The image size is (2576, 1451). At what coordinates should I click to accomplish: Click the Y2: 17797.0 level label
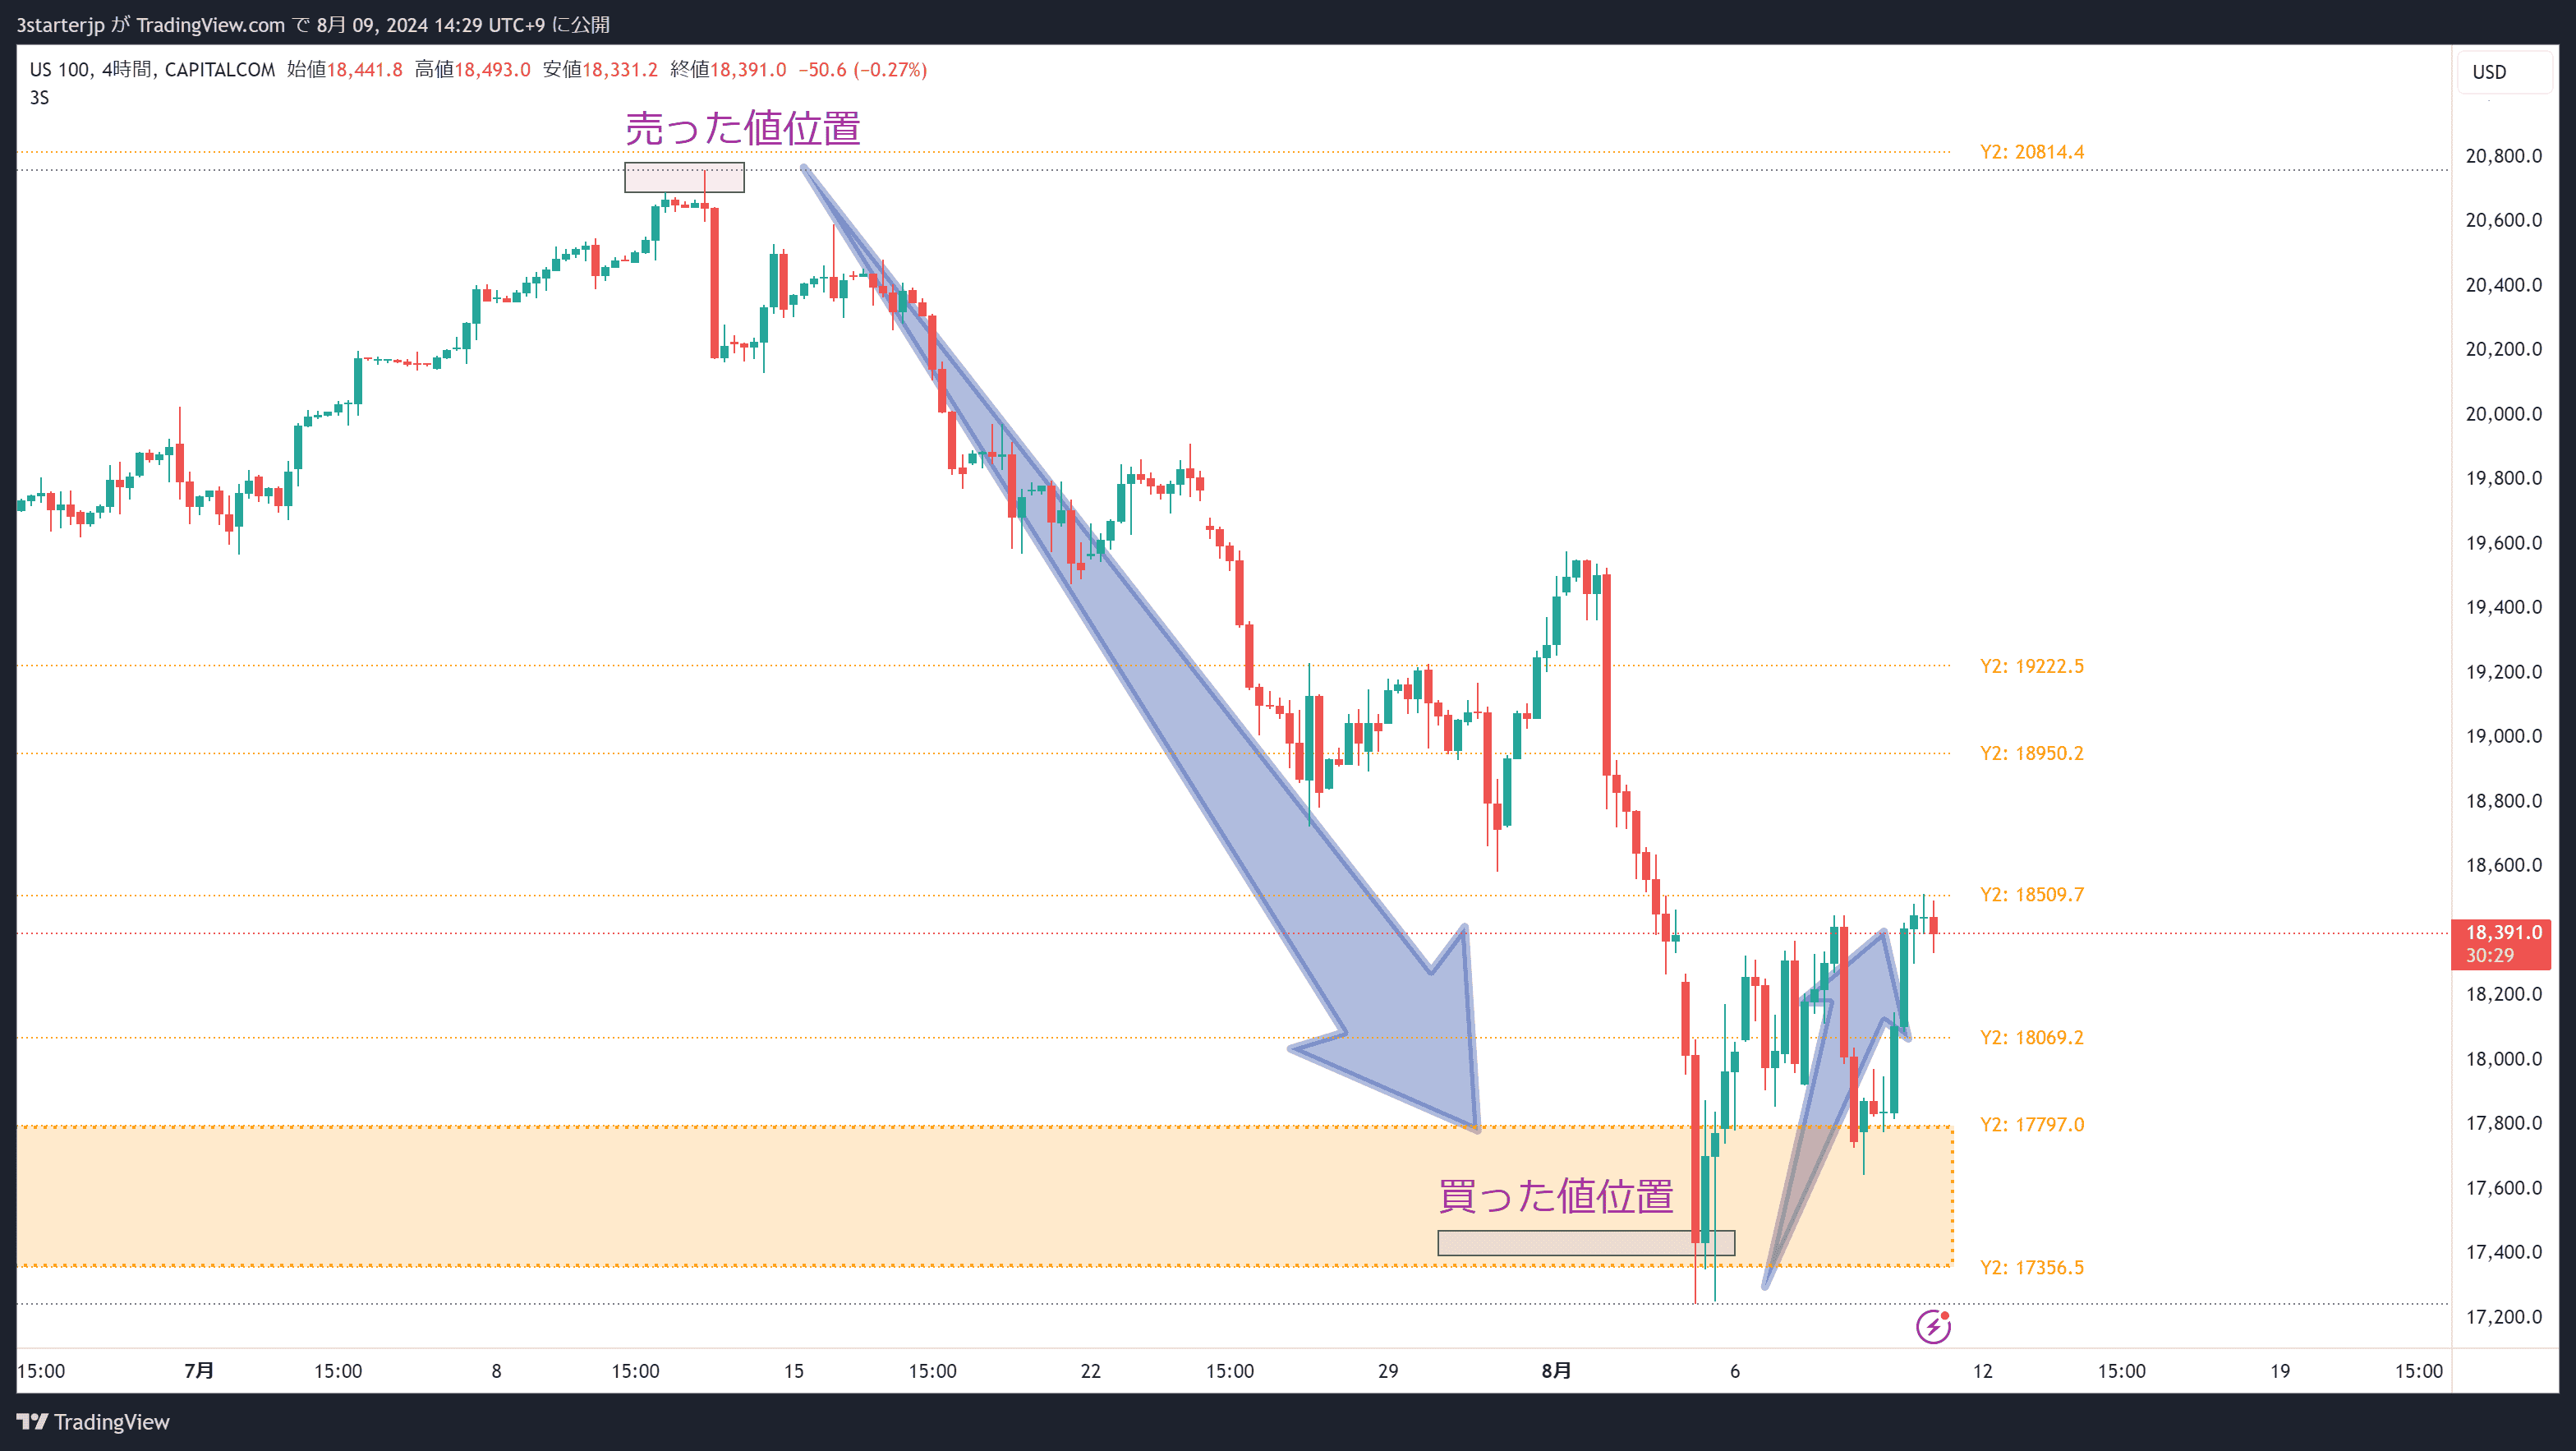point(2031,1124)
